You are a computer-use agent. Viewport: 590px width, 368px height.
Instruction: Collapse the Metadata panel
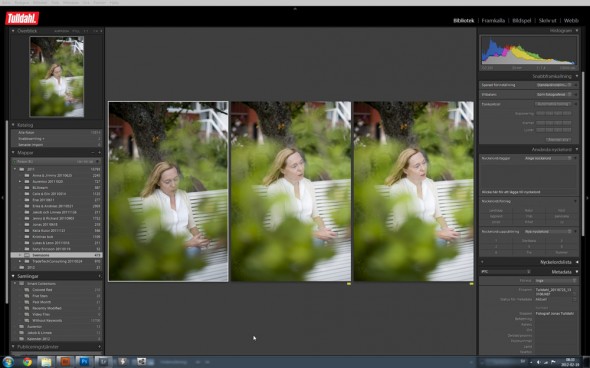577,272
